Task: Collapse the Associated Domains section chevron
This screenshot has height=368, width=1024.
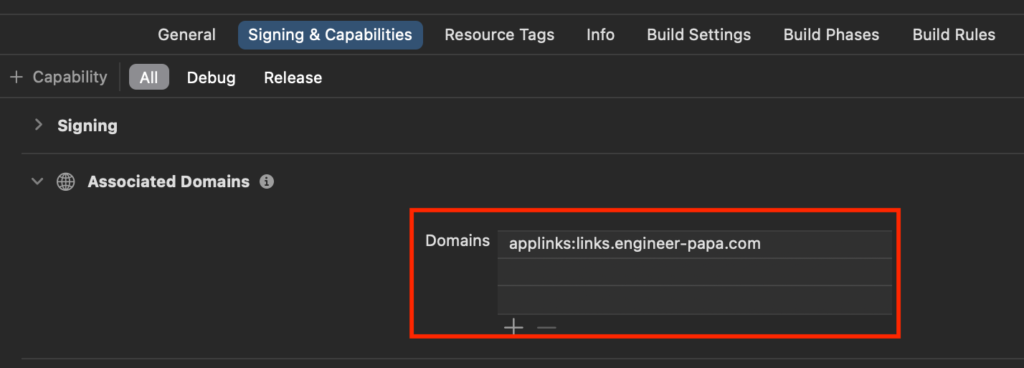Action: pyautogui.click(x=39, y=182)
